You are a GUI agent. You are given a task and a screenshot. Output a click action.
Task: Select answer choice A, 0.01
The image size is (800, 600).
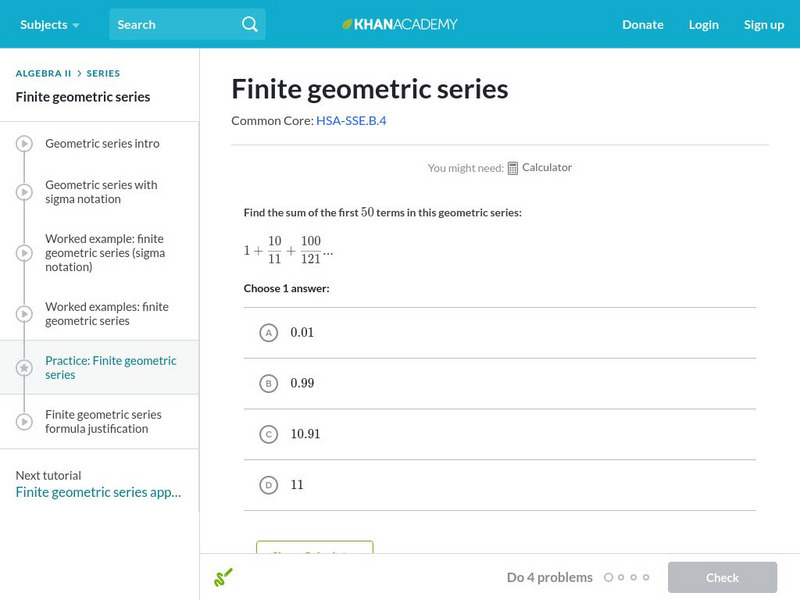[x=268, y=333]
